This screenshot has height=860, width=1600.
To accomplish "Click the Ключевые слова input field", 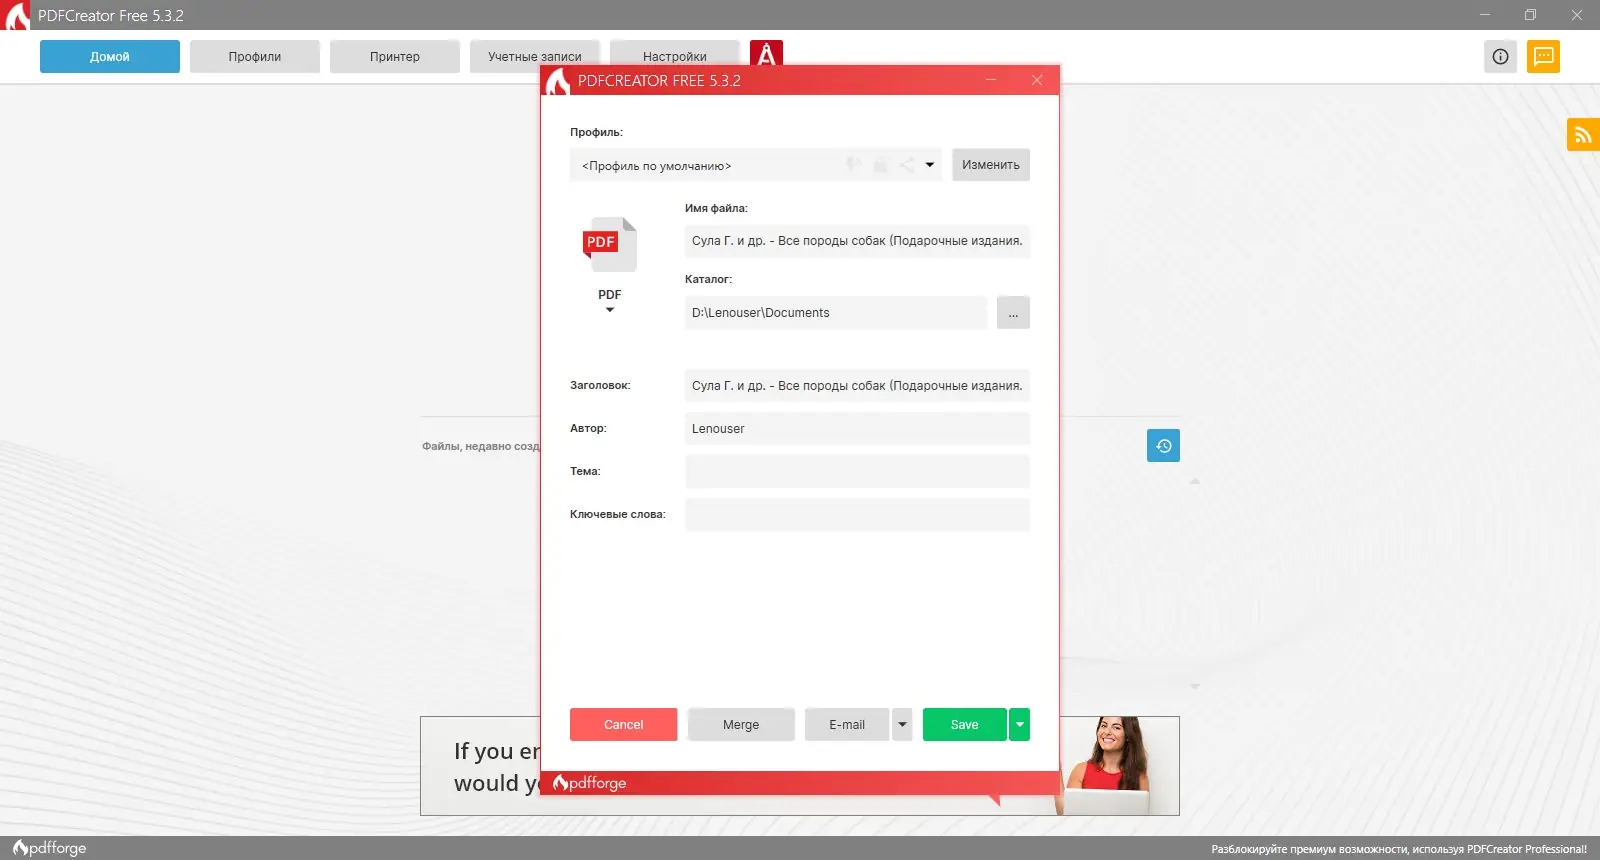I will (x=857, y=515).
